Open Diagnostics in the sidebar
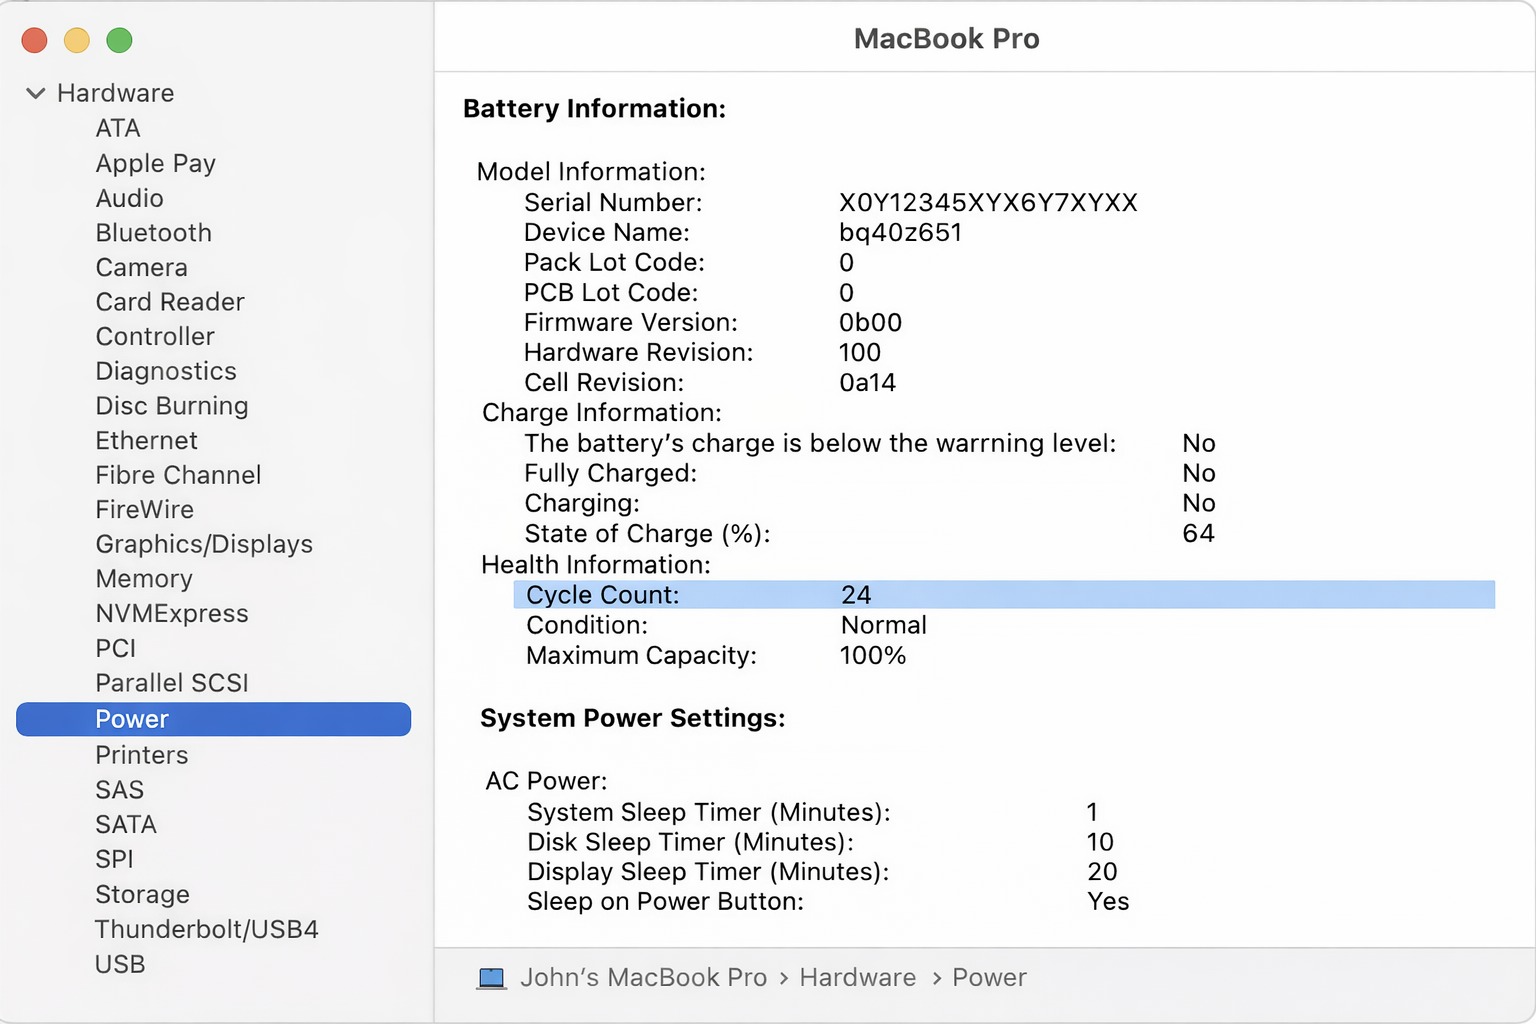 tap(166, 371)
